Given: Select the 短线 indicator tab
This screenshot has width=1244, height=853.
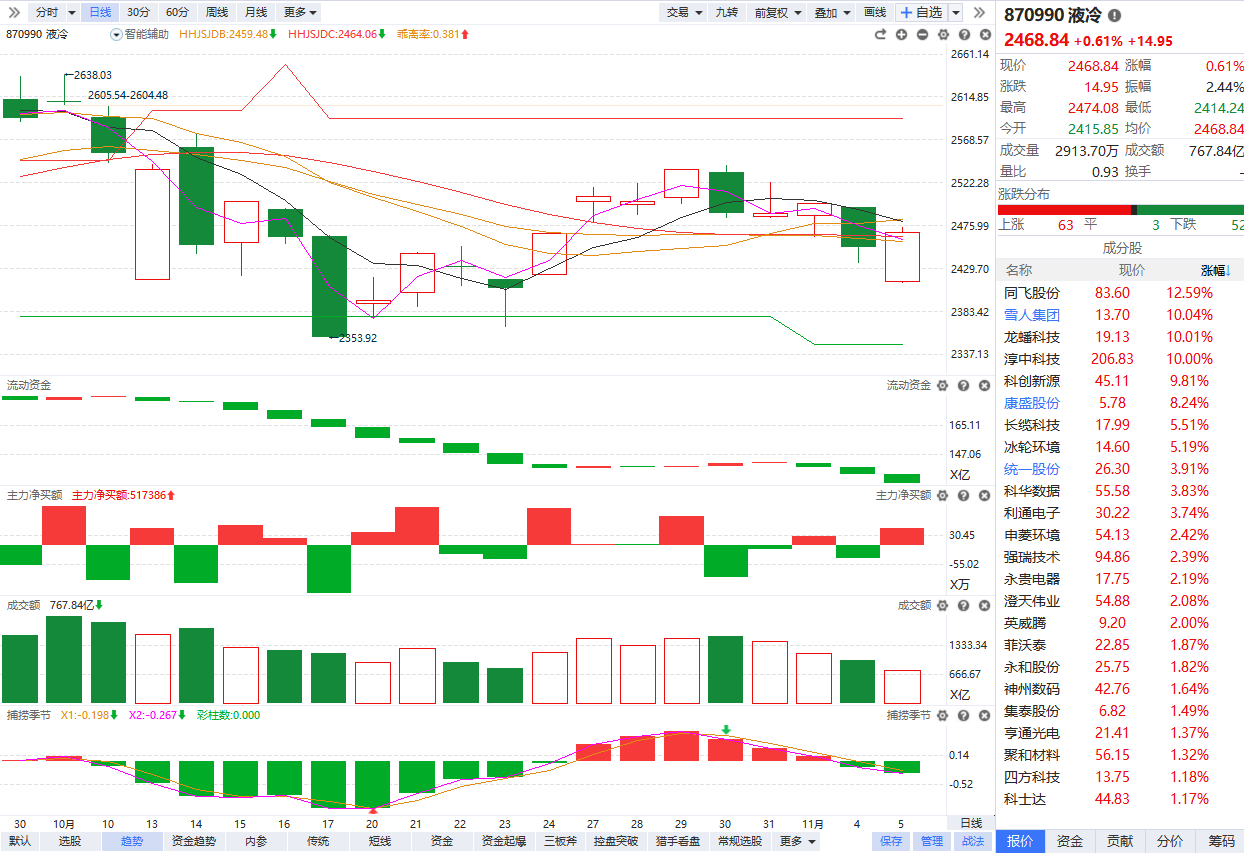Looking at the screenshot, I should point(380,841).
